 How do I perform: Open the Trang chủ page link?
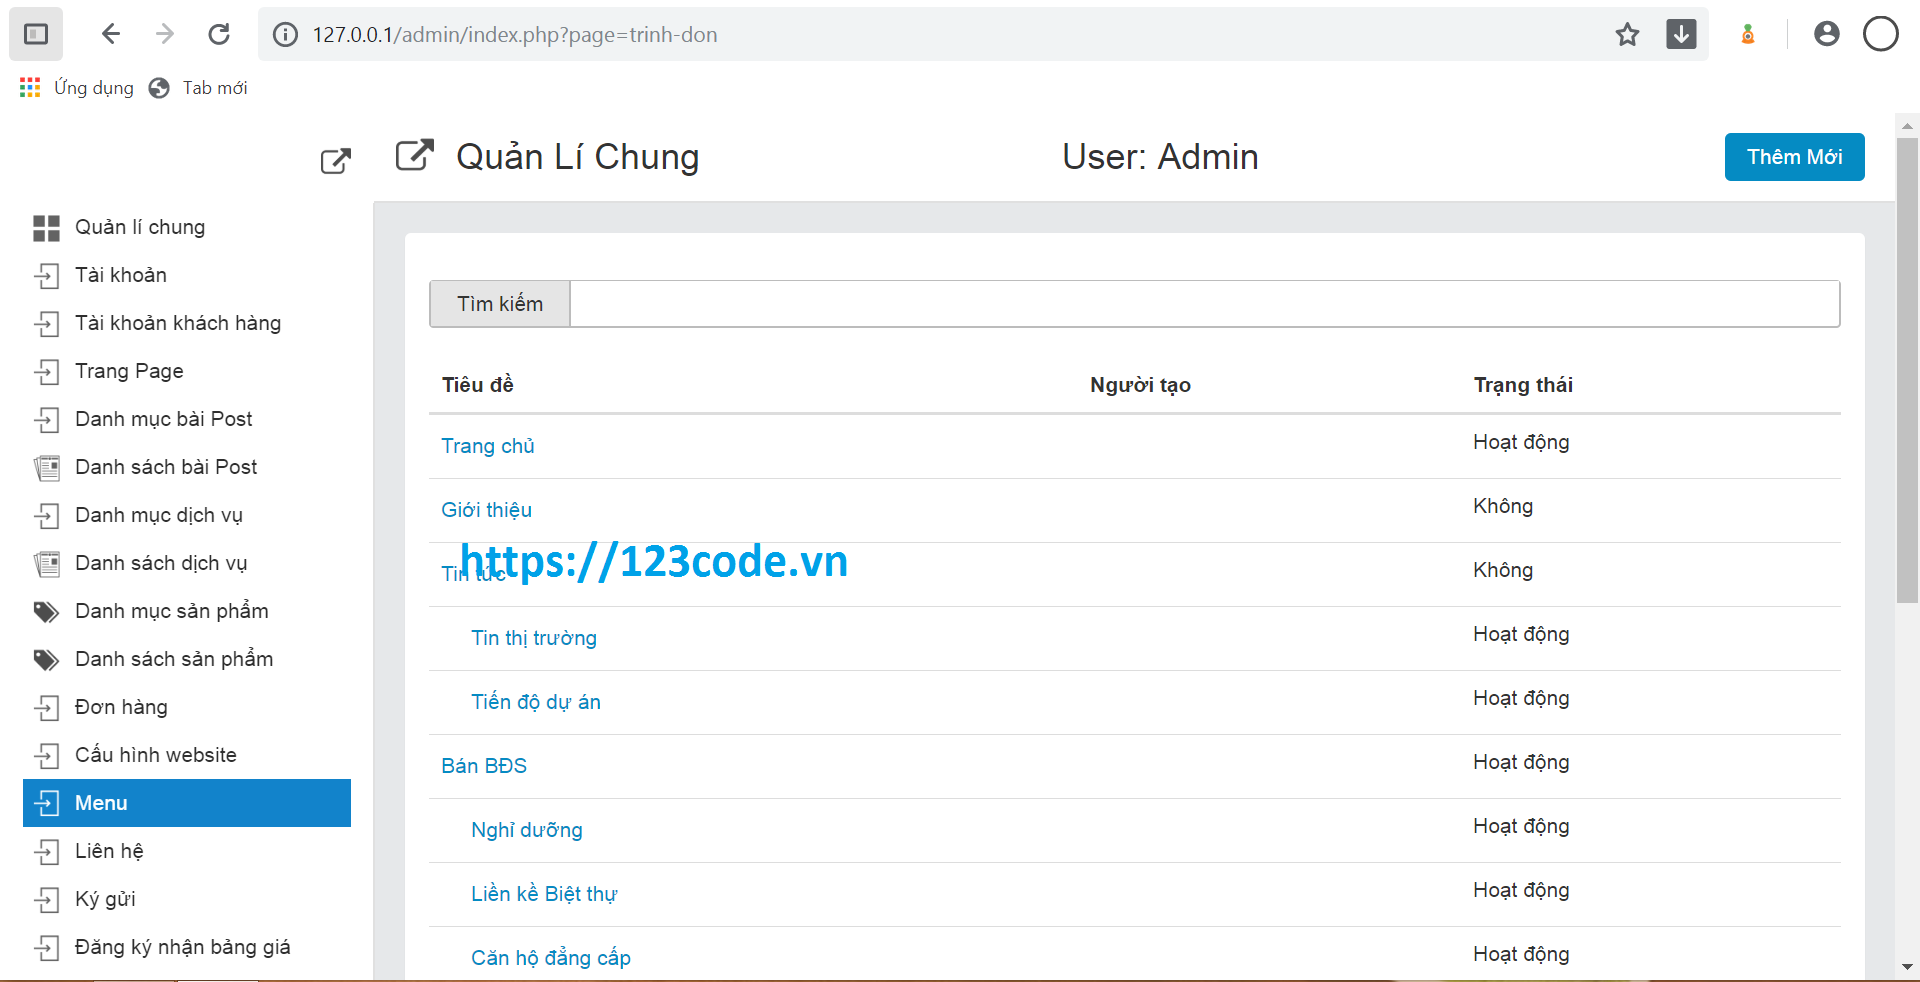[x=488, y=446]
